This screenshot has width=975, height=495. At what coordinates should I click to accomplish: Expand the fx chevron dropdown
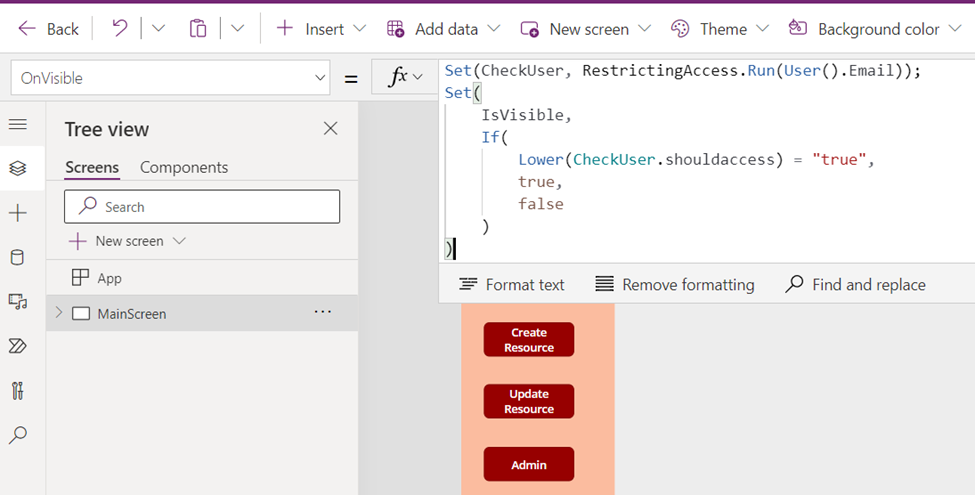[x=418, y=77]
